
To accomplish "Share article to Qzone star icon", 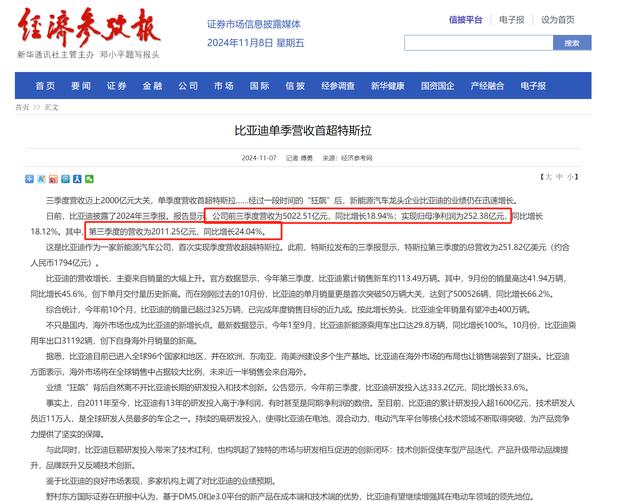I will coord(41,179).
